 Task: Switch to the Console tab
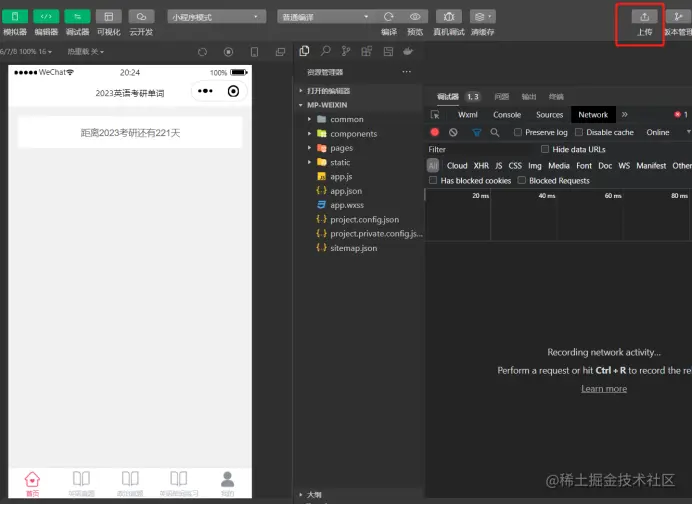[x=507, y=115]
